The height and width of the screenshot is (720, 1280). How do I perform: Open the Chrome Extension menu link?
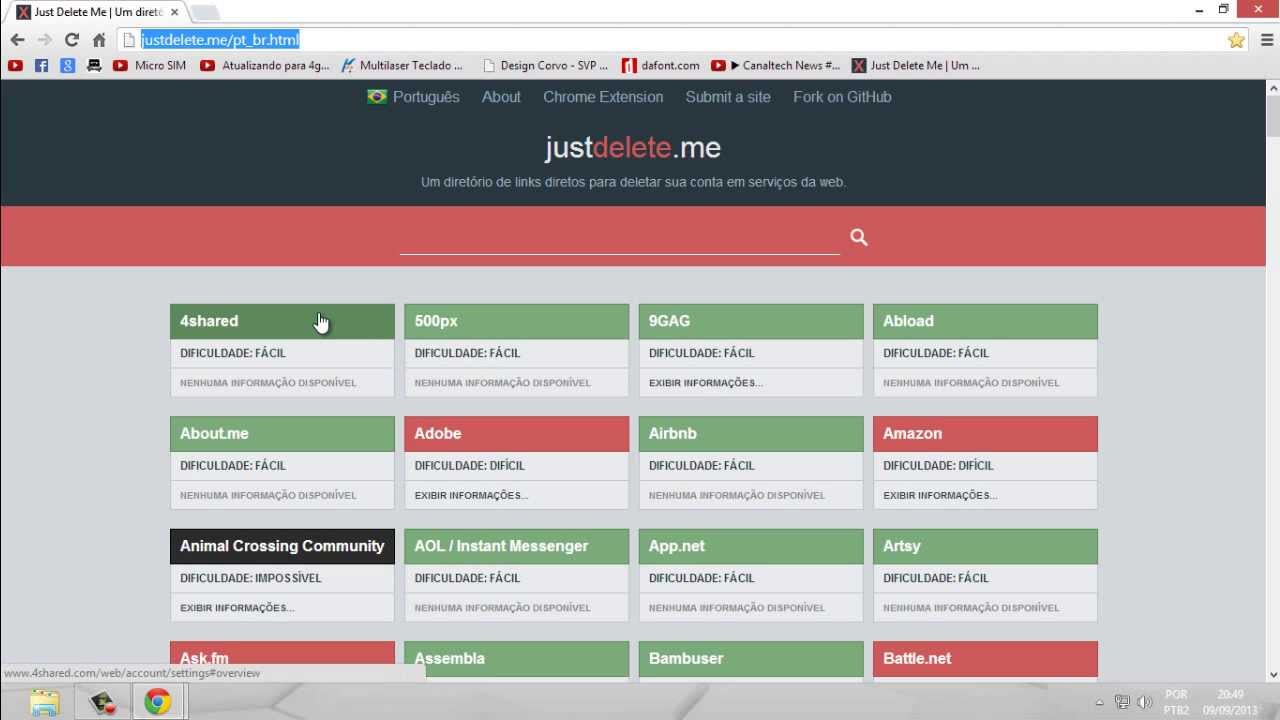tap(603, 97)
